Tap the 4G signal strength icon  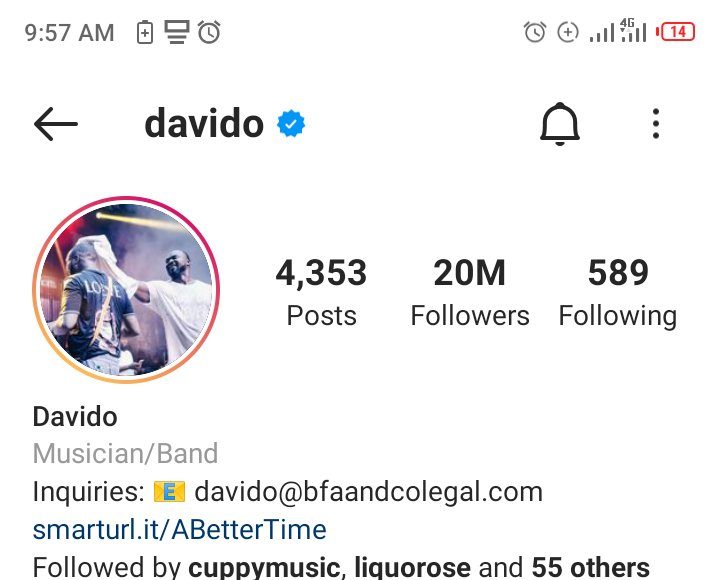633,31
